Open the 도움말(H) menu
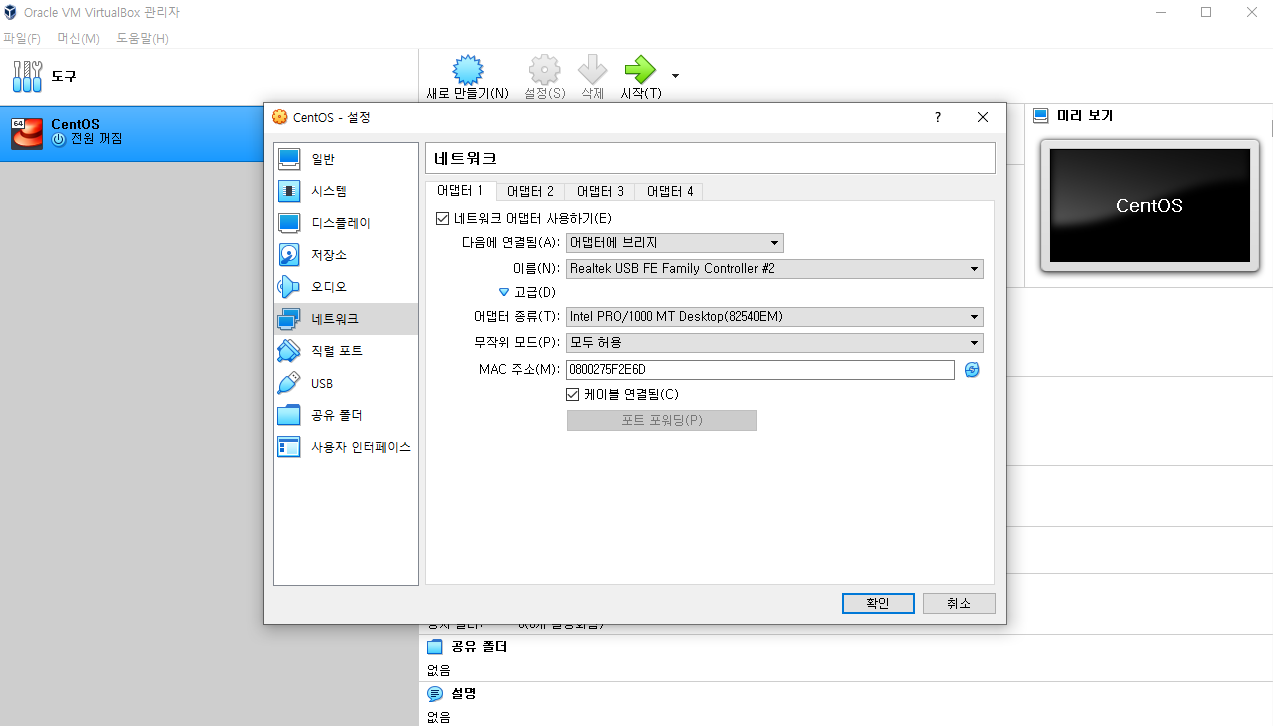The width and height of the screenshot is (1273, 726). (x=142, y=38)
